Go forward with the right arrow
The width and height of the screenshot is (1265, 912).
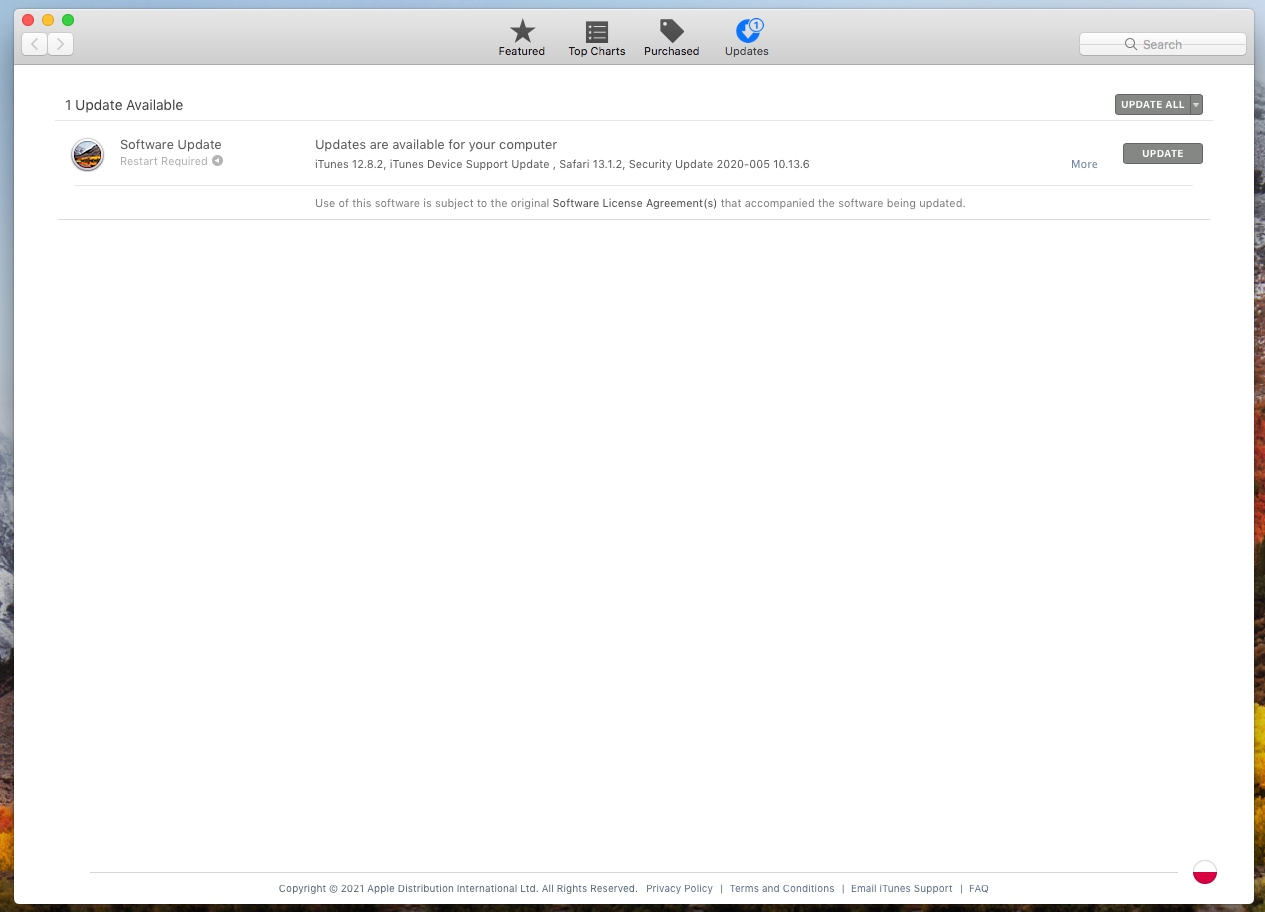[61, 44]
